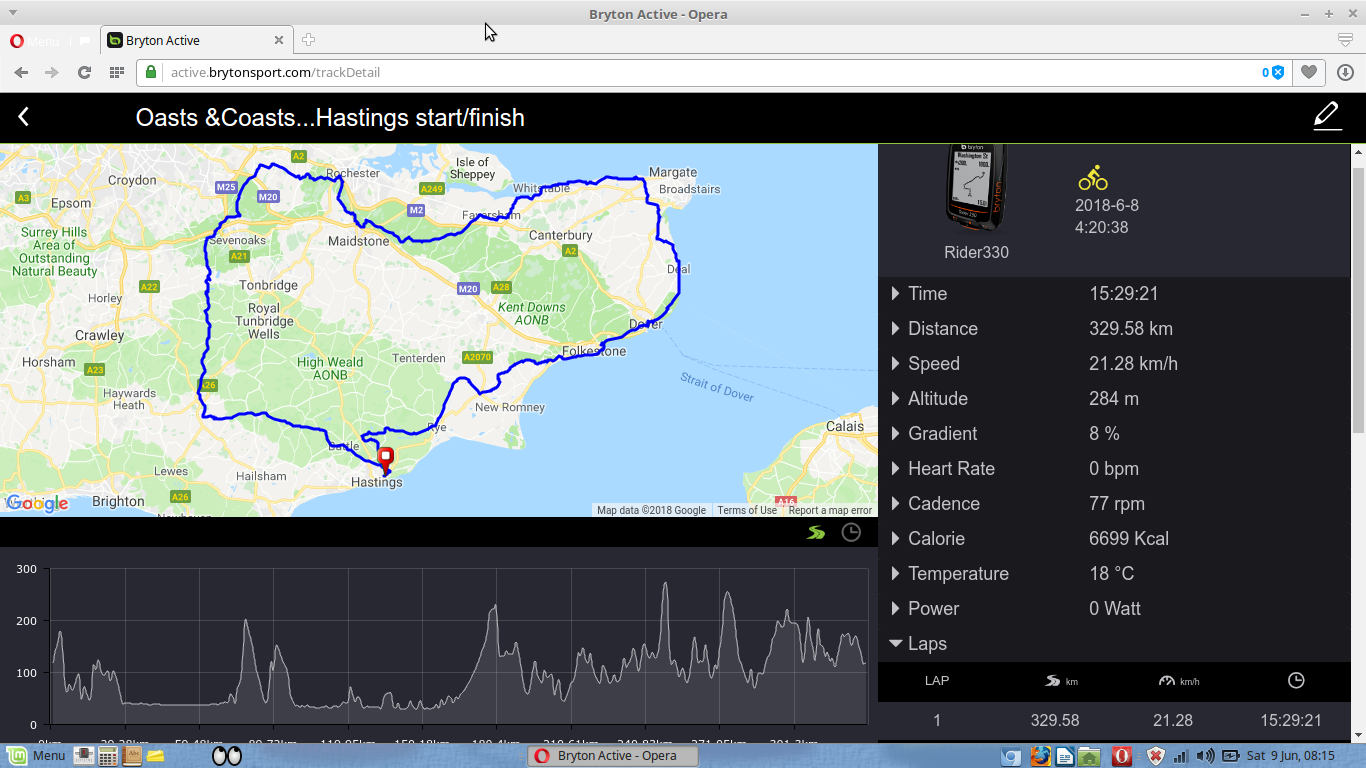Open home folder green icon in panel
This screenshot has width=1366, height=768.
[x=1088, y=756]
